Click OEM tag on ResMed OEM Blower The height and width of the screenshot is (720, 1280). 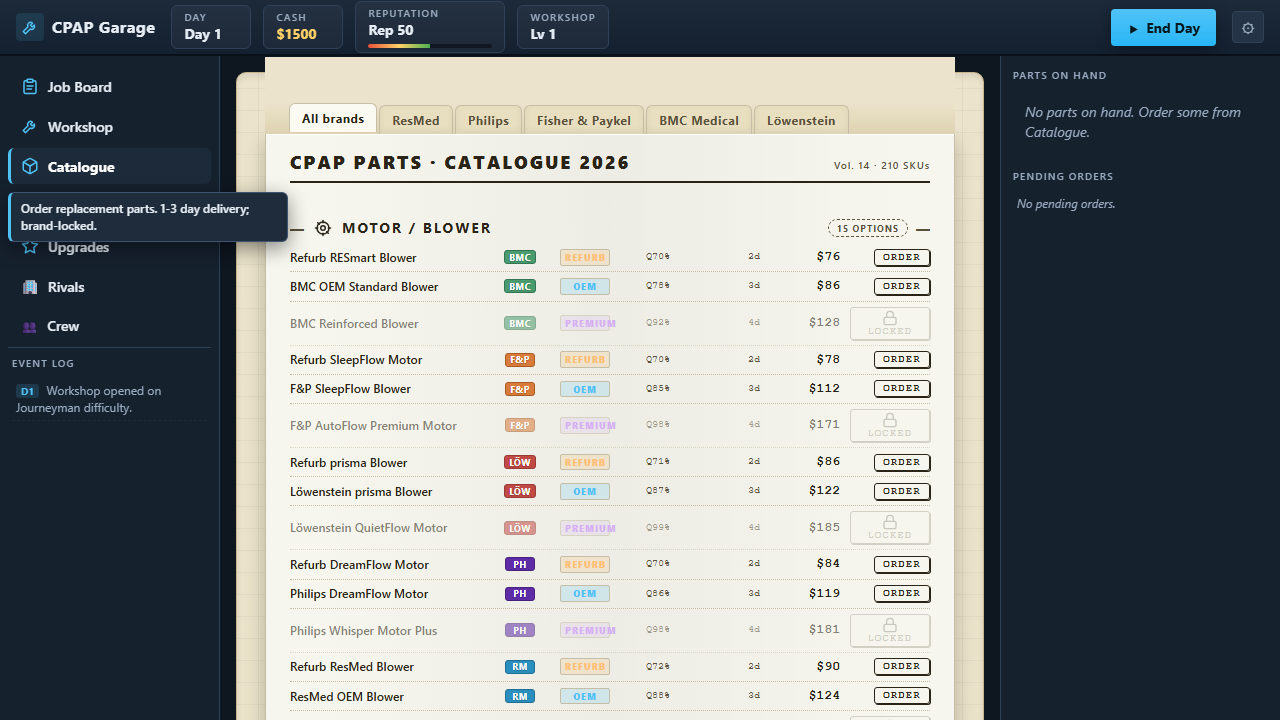(585, 696)
